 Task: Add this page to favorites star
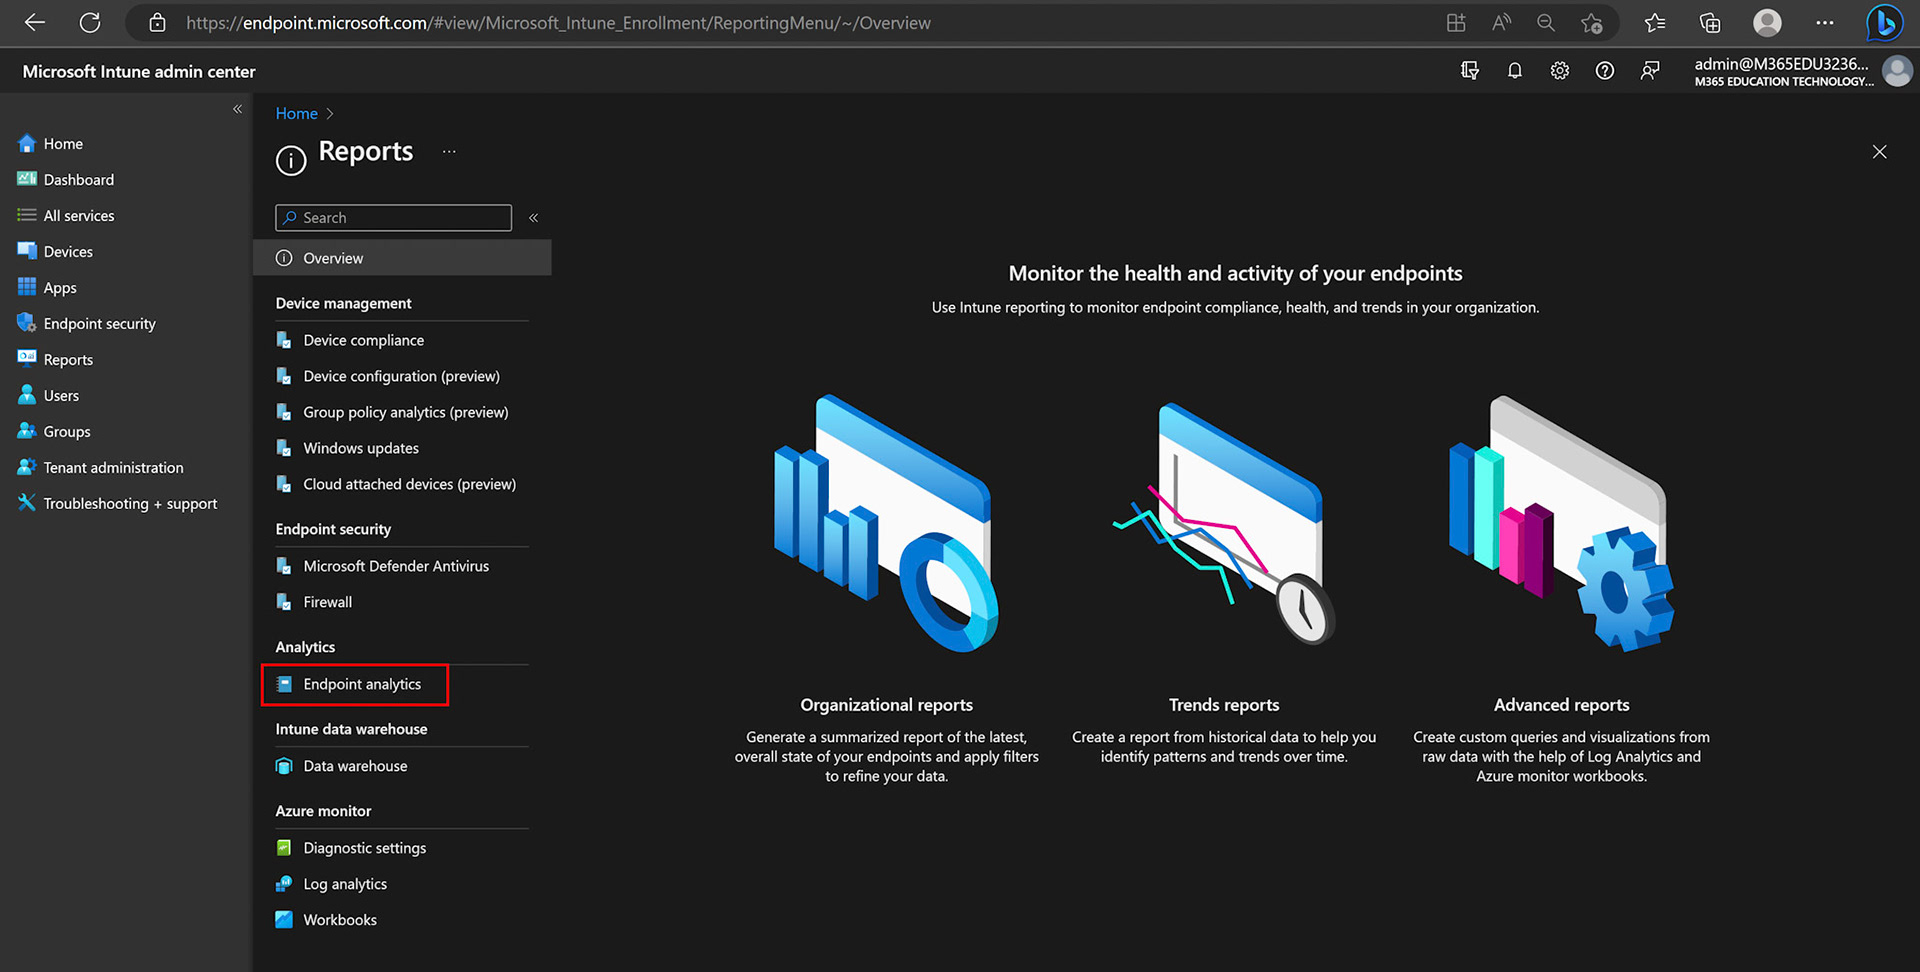point(1591,22)
